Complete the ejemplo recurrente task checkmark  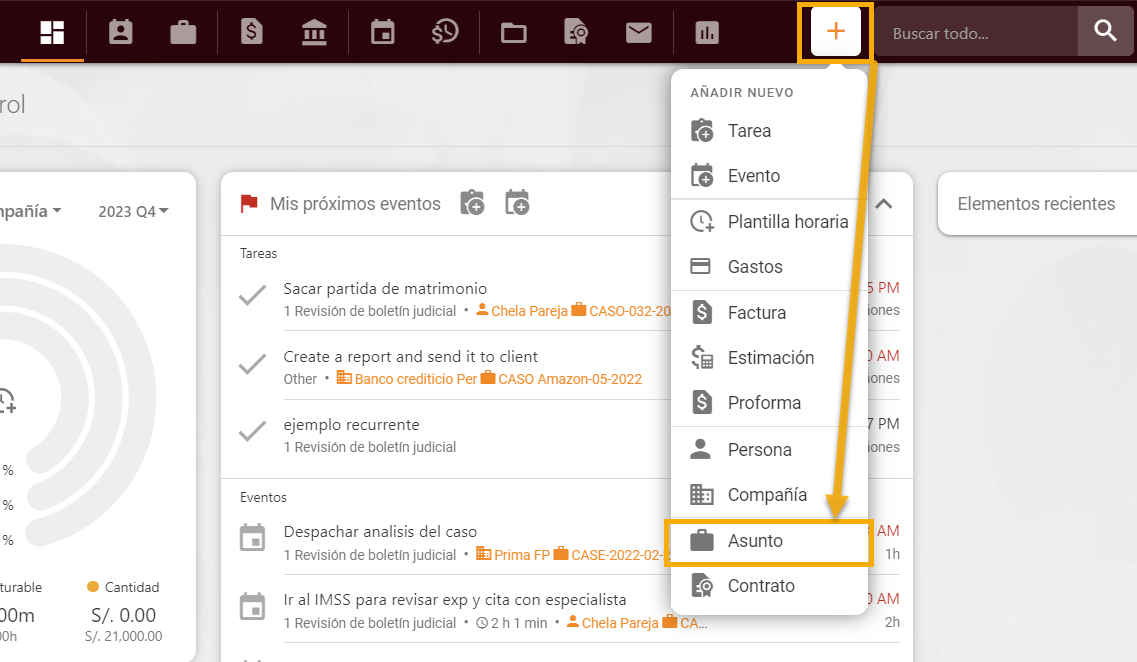(x=252, y=432)
